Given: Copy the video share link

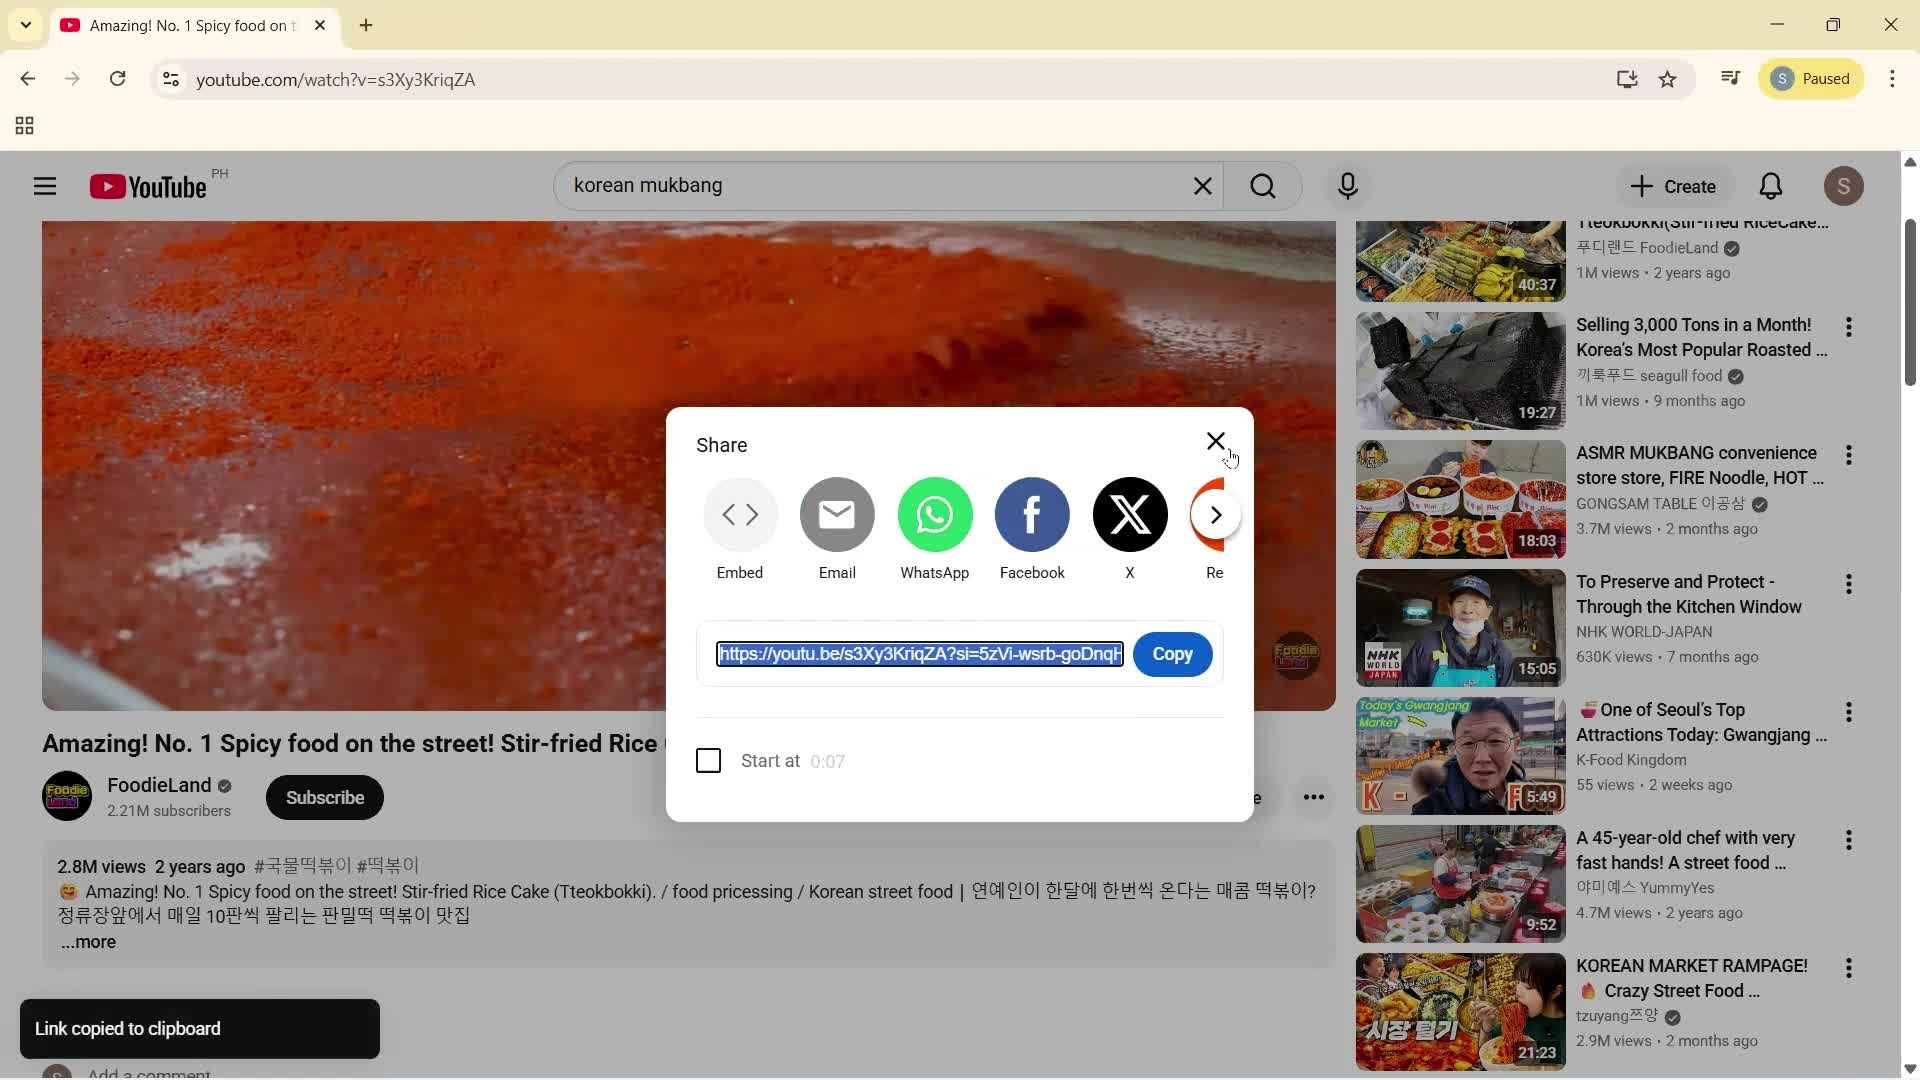Looking at the screenshot, I should pyautogui.click(x=1171, y=653).
